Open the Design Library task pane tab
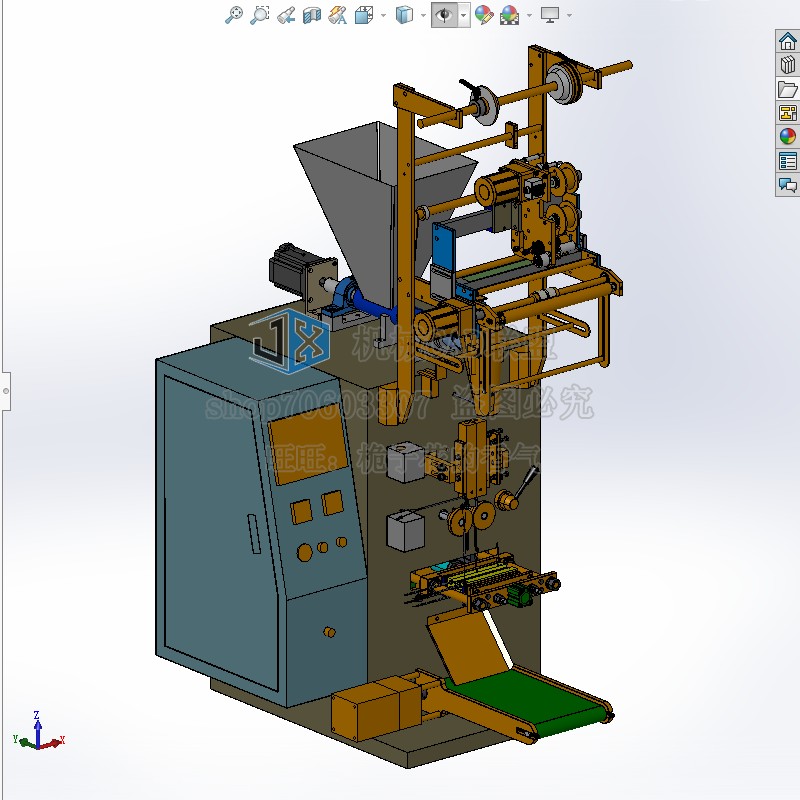Image resolution: width=800 pixels, height=800 pixels. tap(787, 65)
